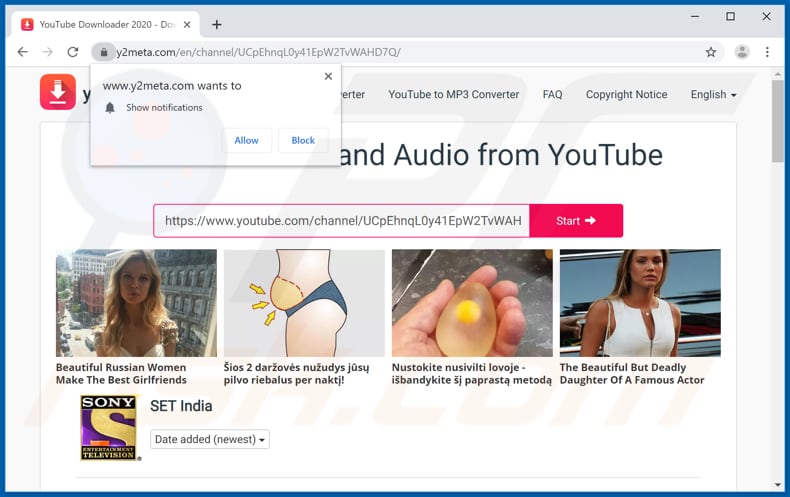Screen dimensions: 790x497
Task: Reload the page with refresh icon
Action: (x=73, y=52)
